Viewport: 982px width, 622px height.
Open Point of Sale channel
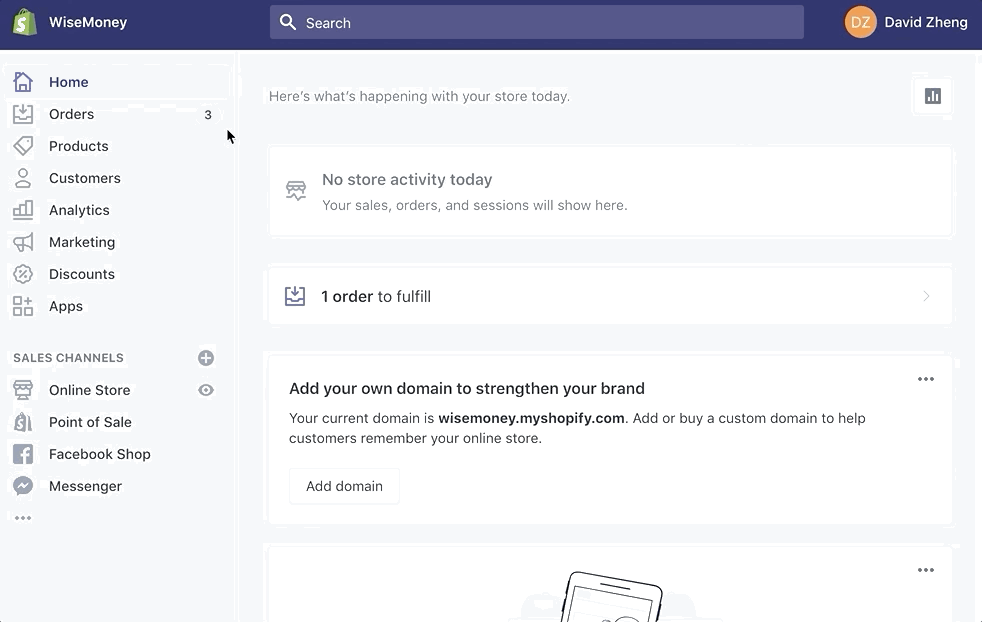(x=90, y=422)
